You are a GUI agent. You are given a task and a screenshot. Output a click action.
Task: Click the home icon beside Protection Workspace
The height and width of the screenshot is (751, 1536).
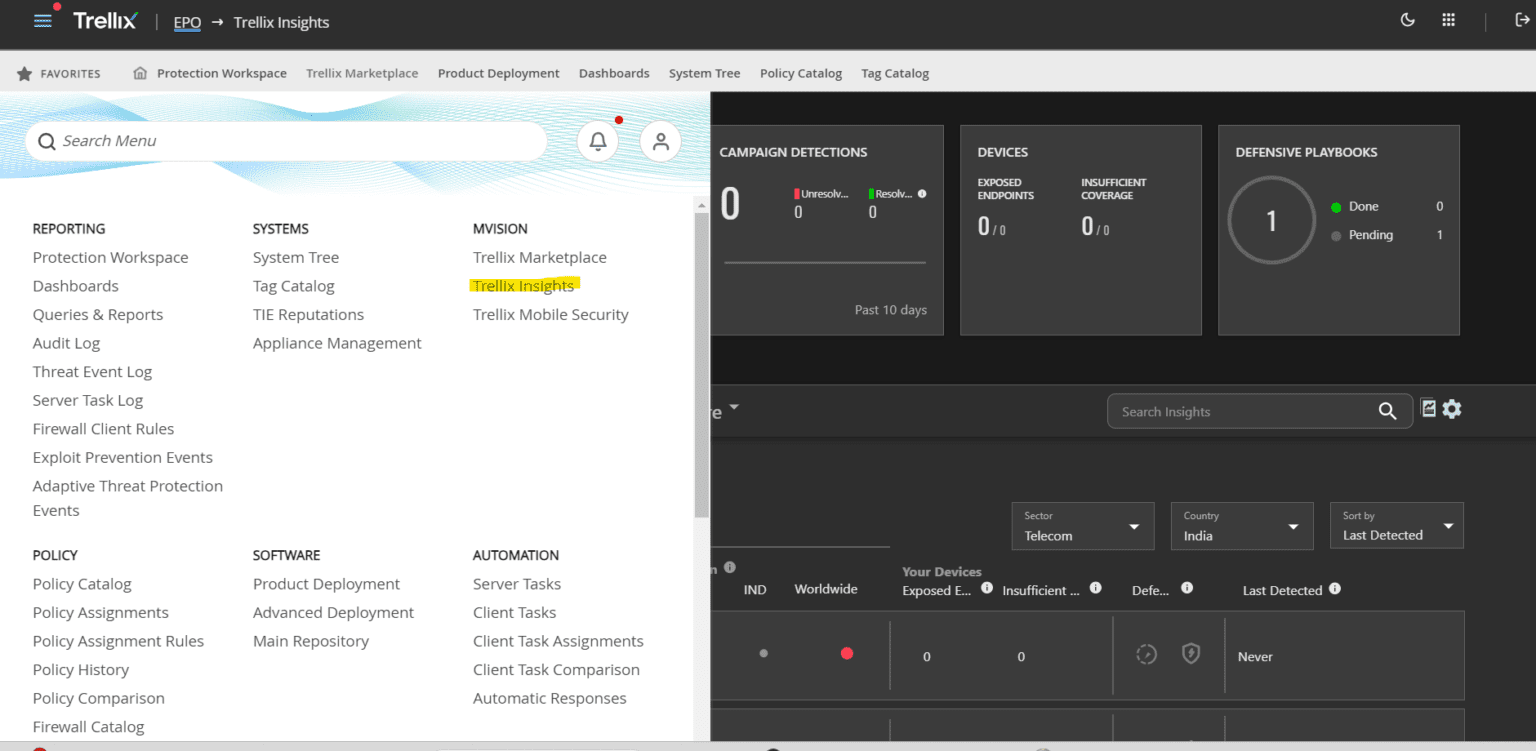(139, 72)
